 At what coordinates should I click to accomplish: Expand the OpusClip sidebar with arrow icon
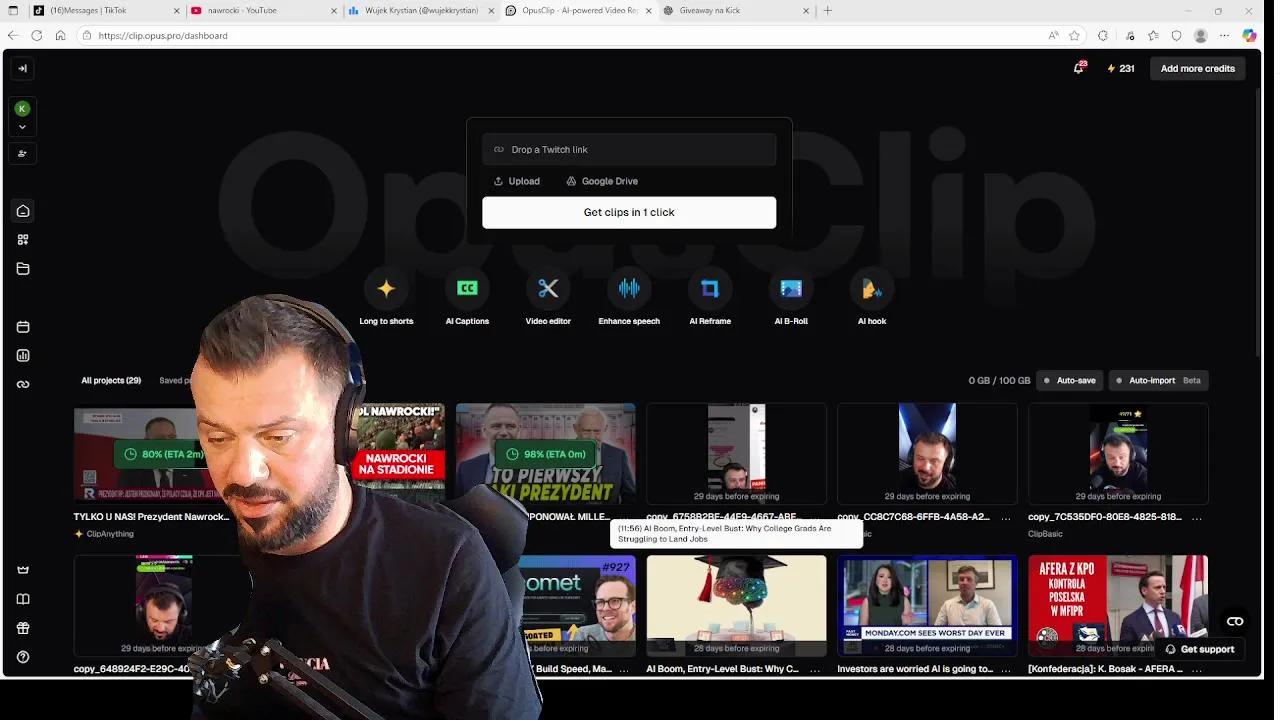coord(22,68)
